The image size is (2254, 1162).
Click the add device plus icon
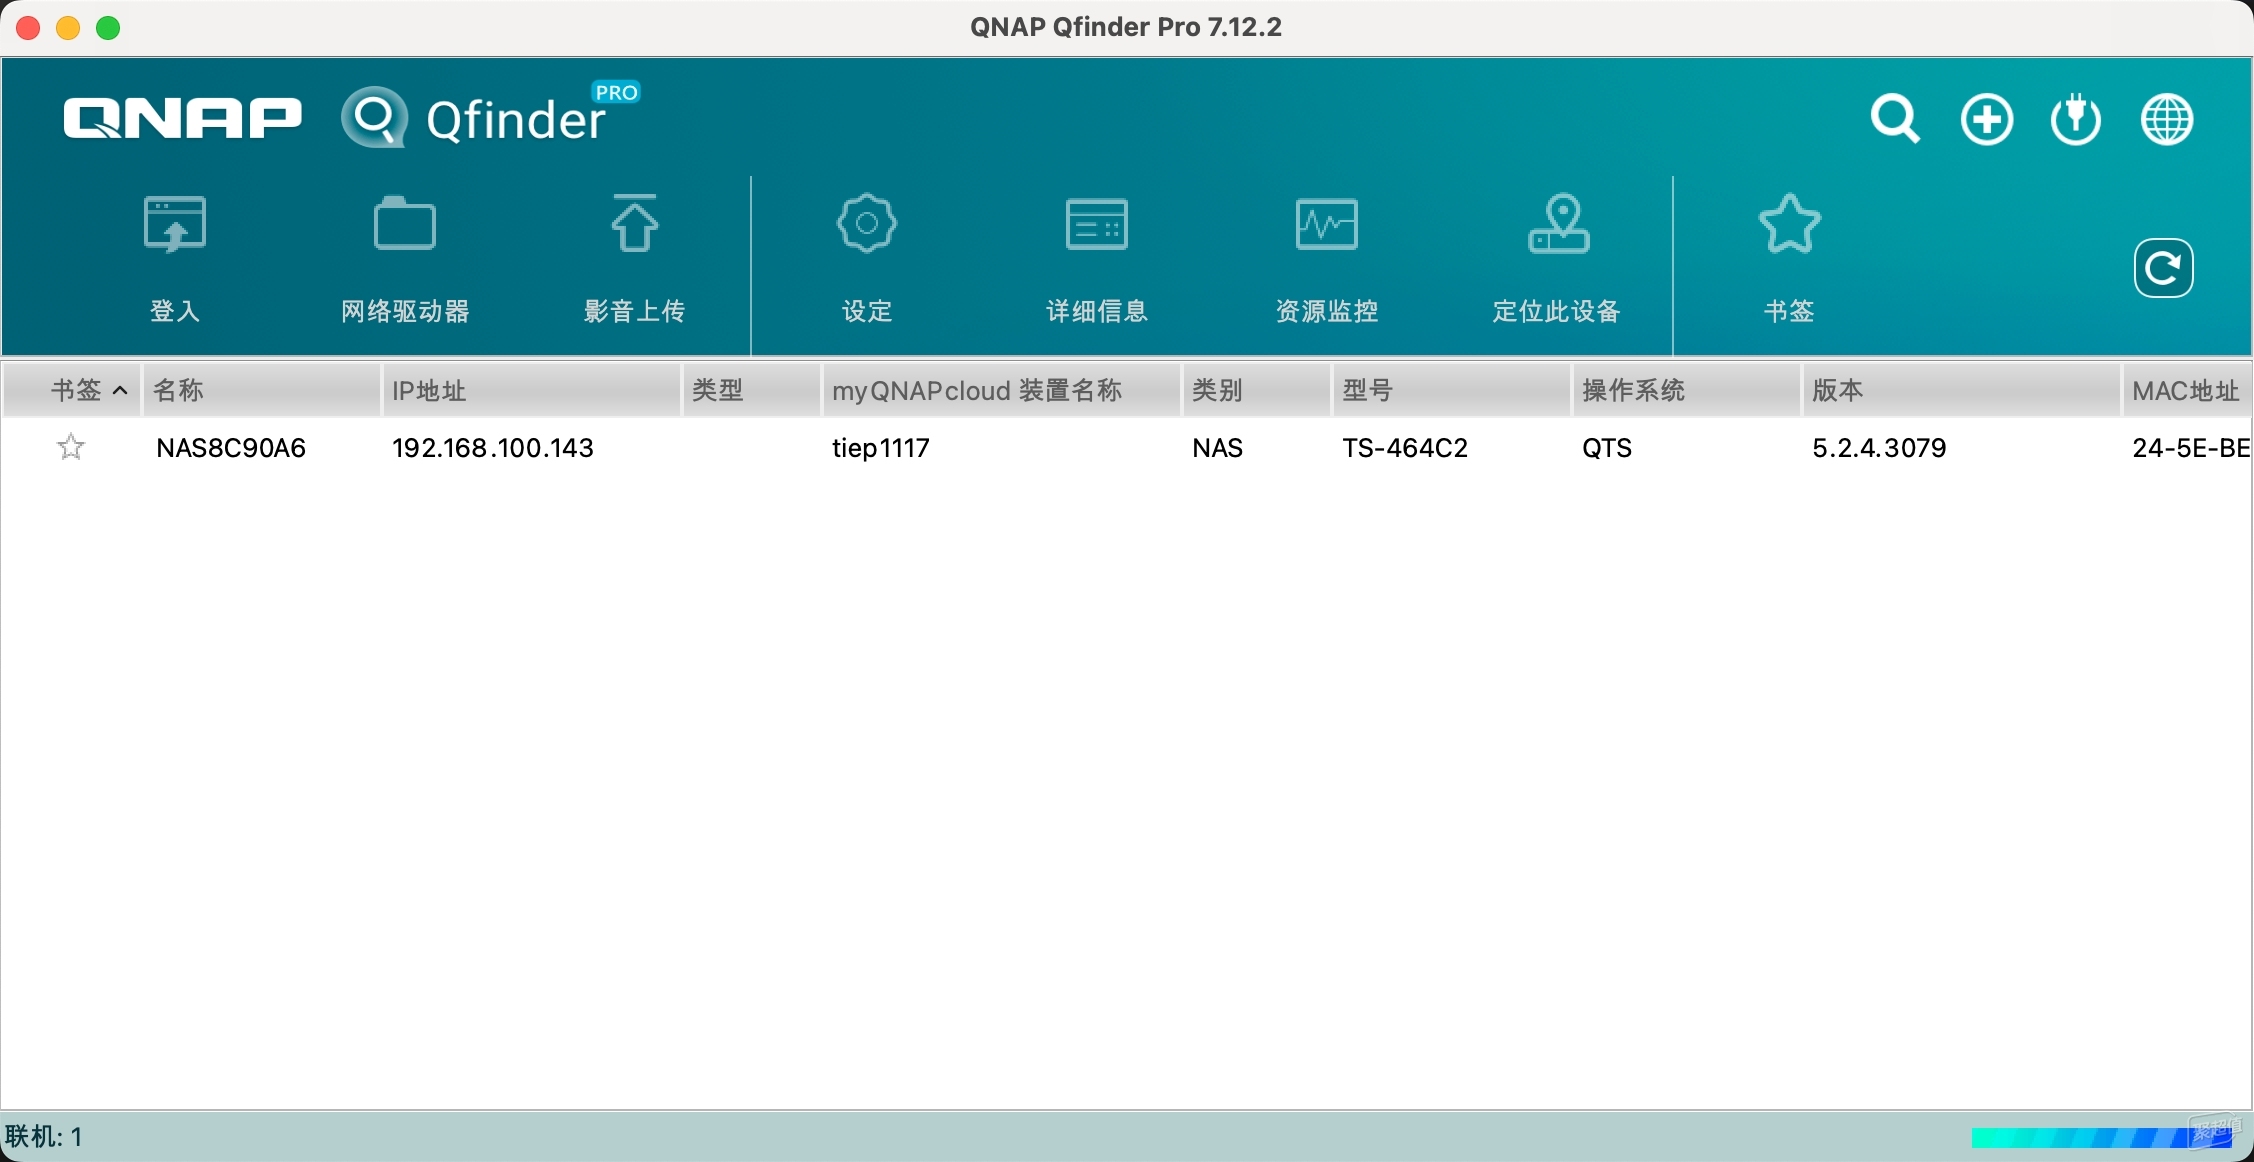[x=1986, y=120]
